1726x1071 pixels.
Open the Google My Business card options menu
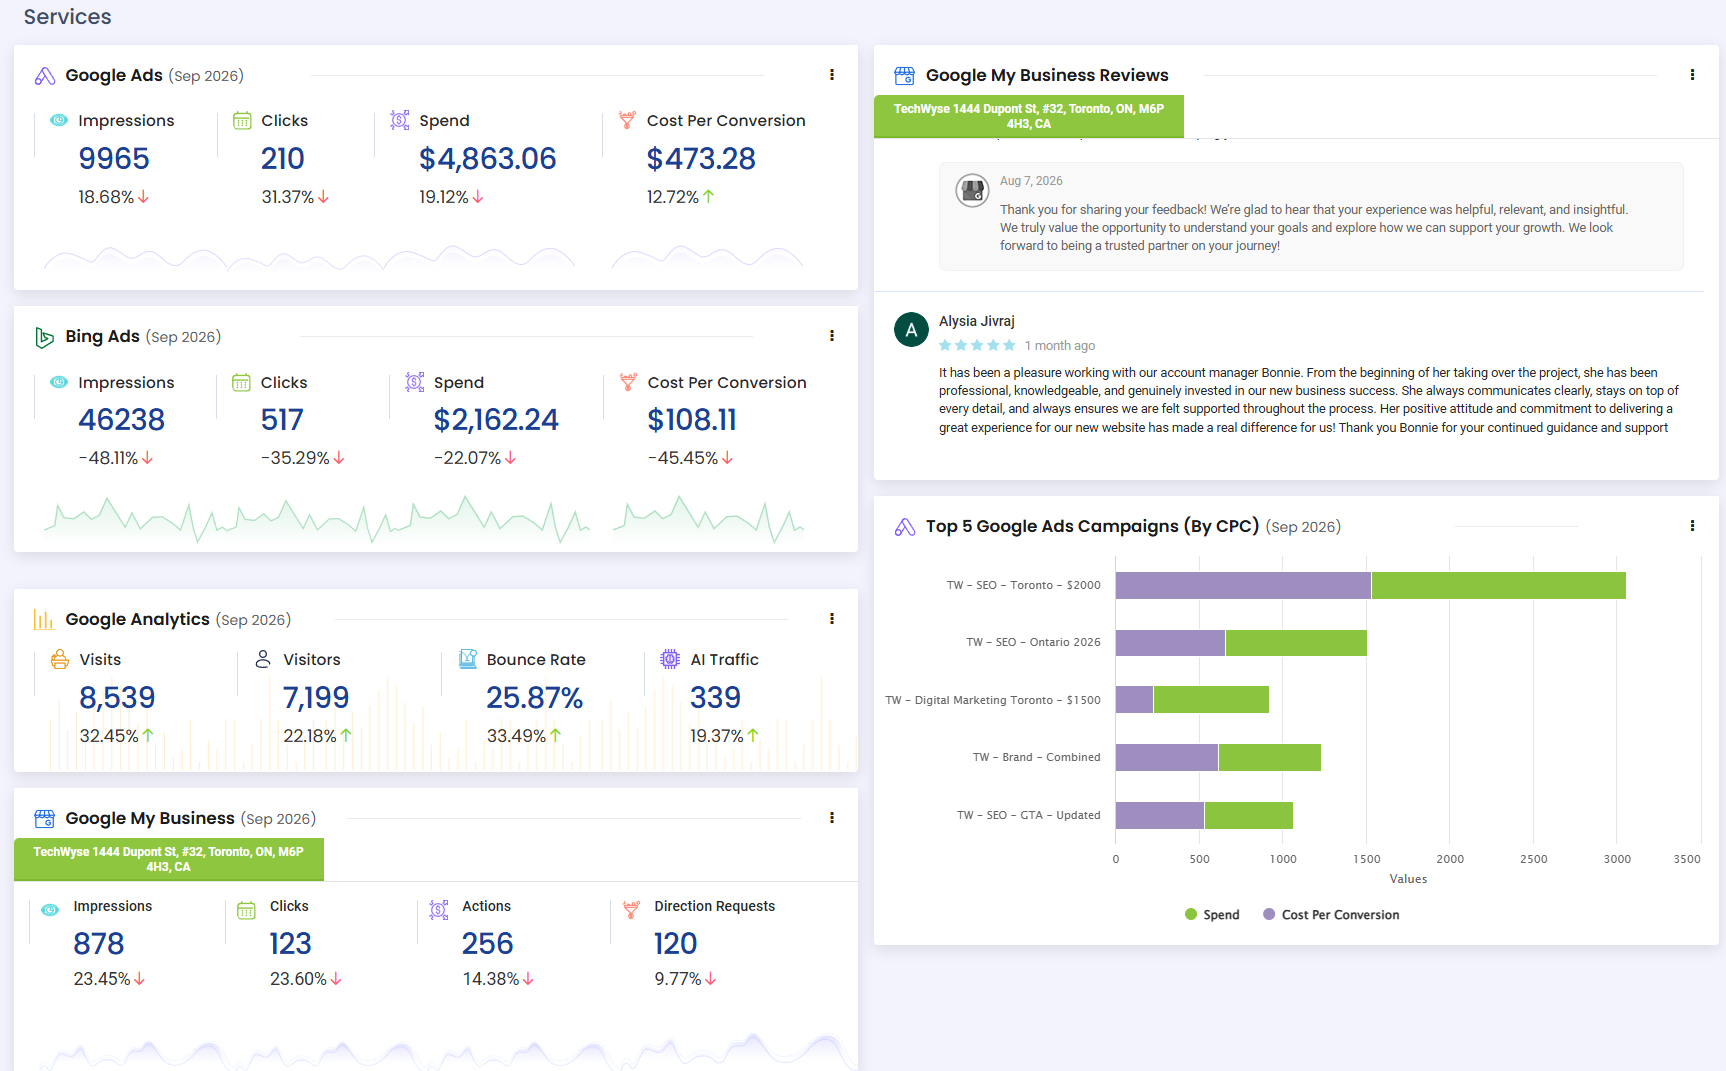click(832, 818)
